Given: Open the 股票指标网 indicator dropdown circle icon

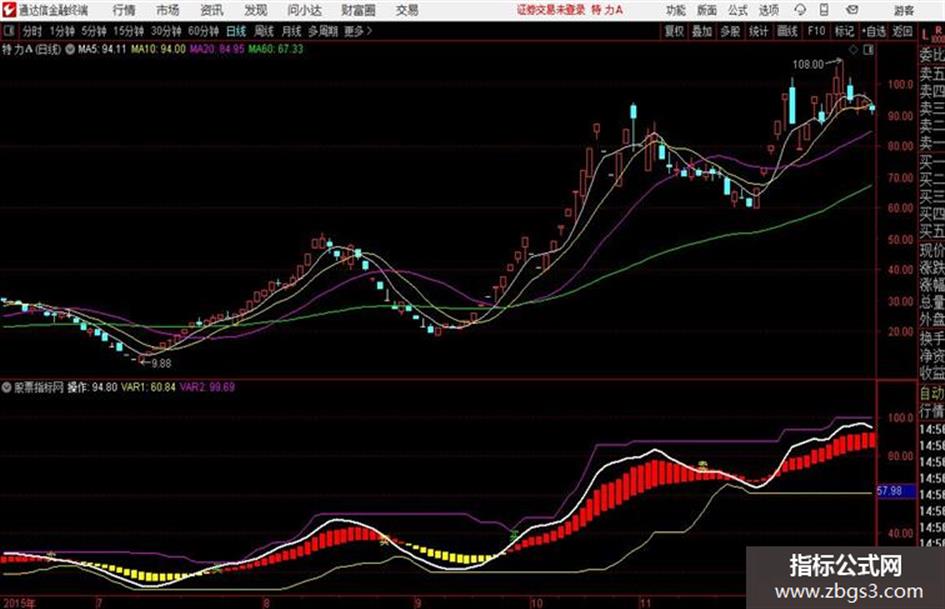Looking at the screenshot, I should [x=7, y=387].
